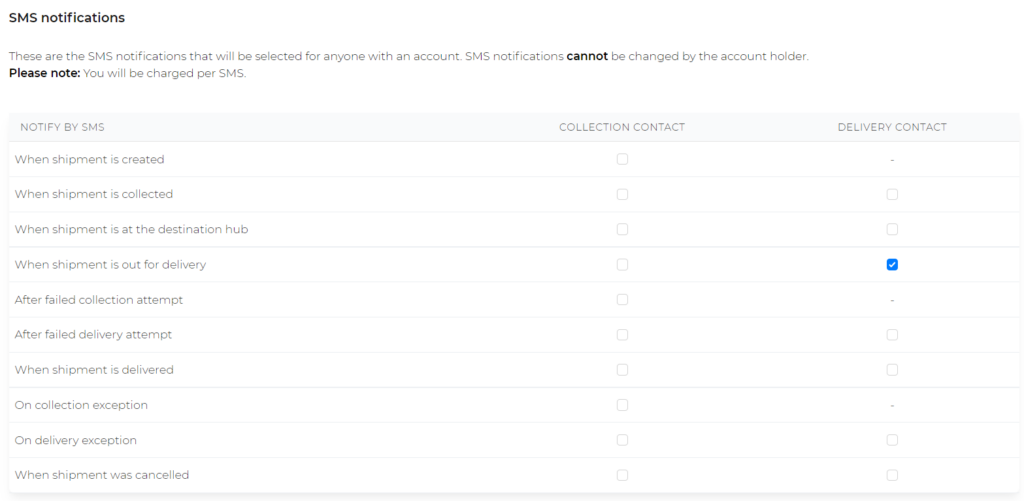The height and width of the screenshot is (501, 1024).
Task: Check delivery contact on delivery exception
Action: click(892, 440)
